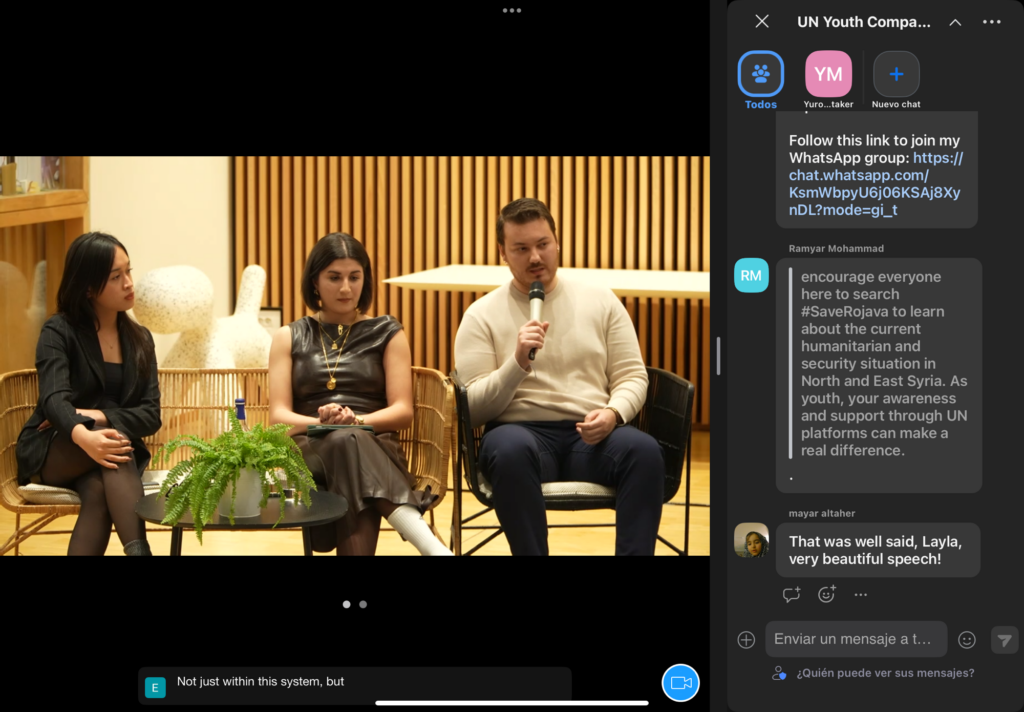Click the three-dot multitasking handle at top
The image size is (1024, 712).
coord(512,10)
